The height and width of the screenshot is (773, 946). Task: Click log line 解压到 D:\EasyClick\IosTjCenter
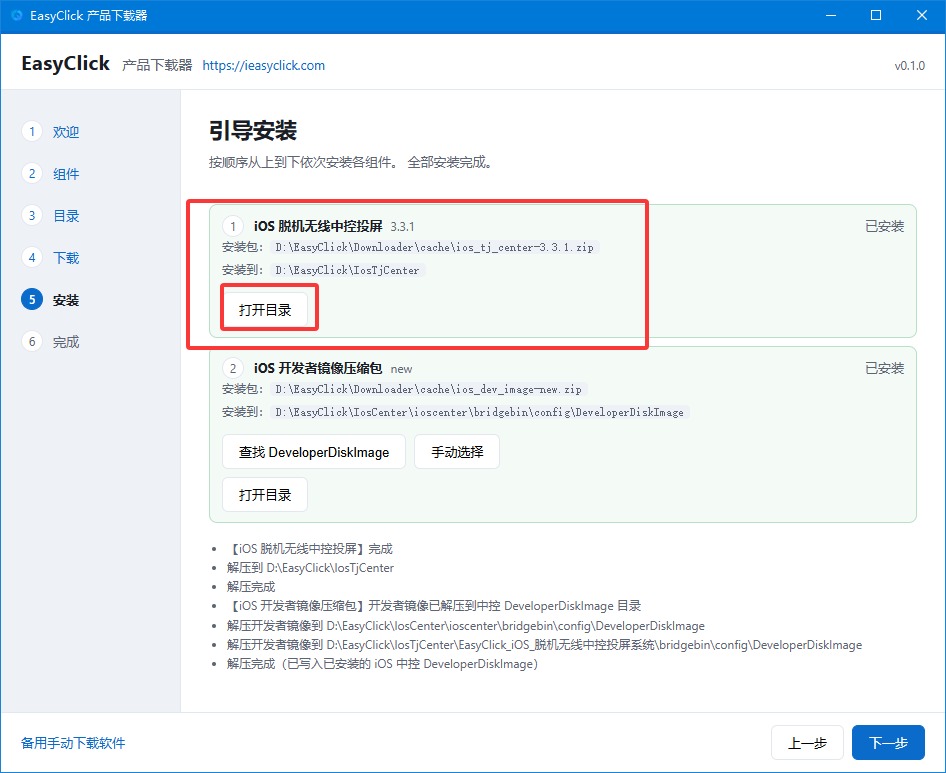click(310, 568)
